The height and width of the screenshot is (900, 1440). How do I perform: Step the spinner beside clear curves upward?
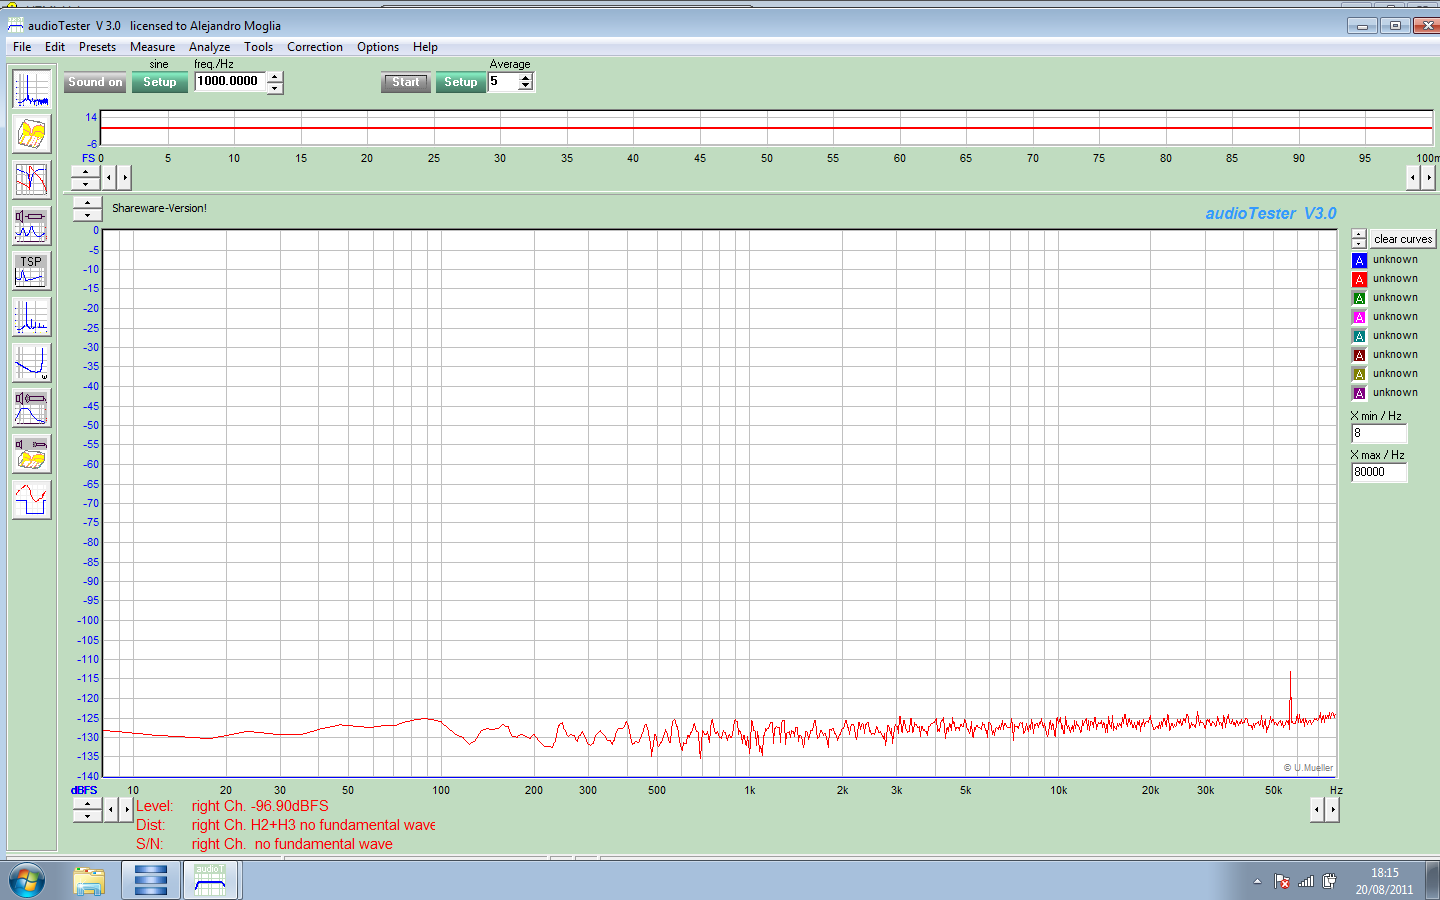point(1359,234)
